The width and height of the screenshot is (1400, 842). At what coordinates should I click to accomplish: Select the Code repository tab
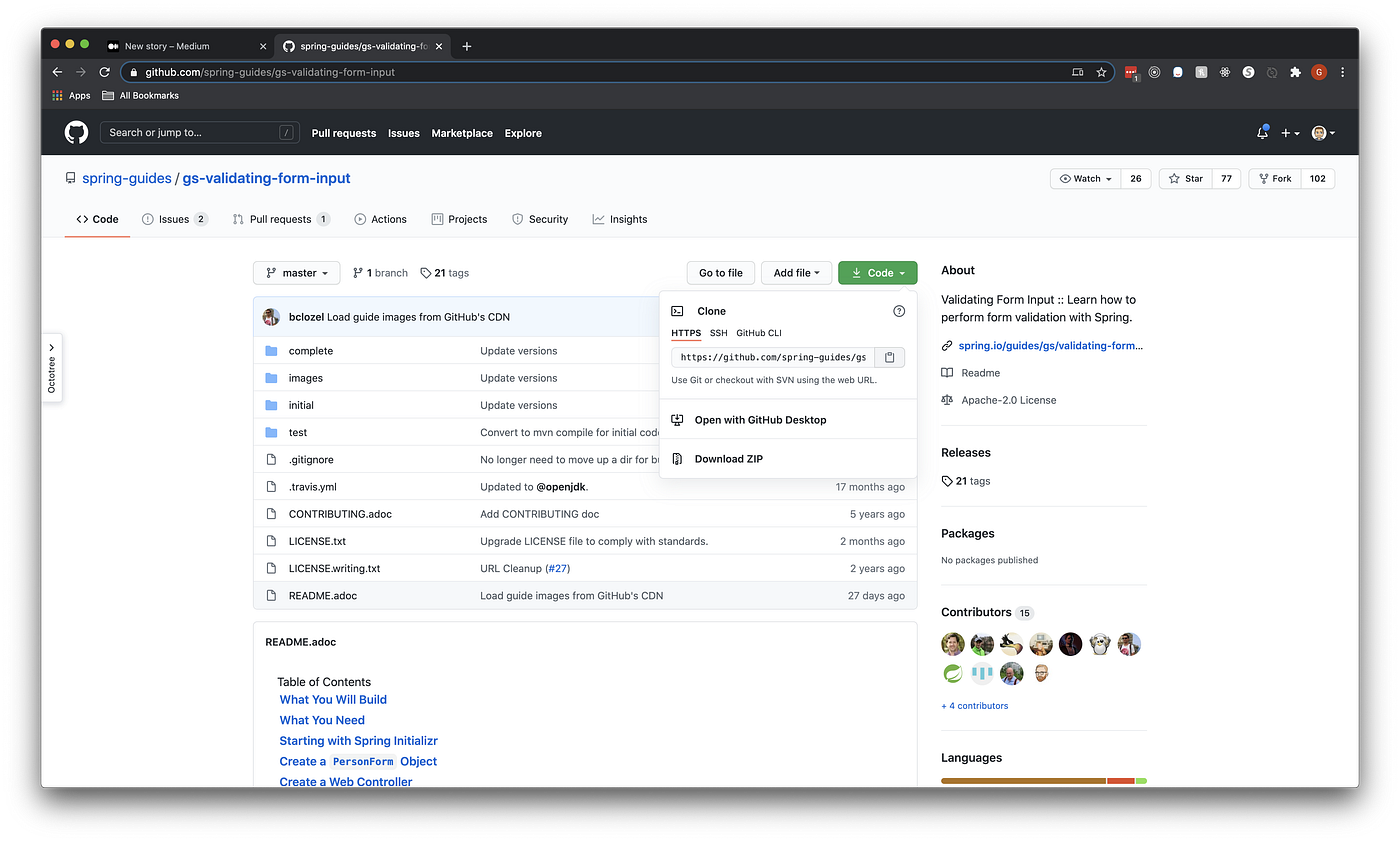(97, 219)
